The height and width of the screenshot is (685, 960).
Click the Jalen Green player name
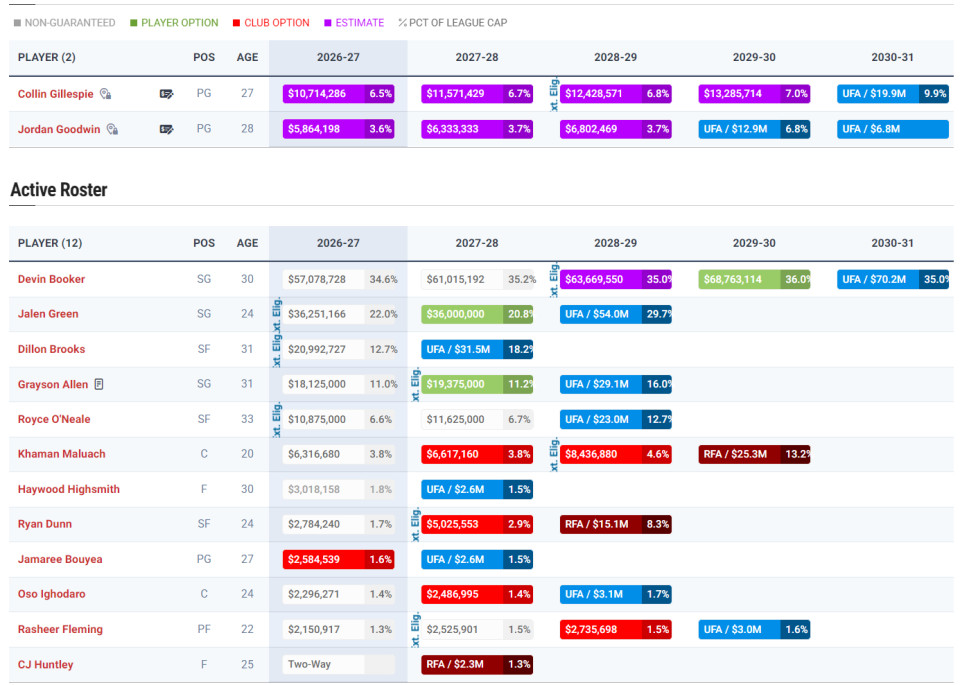tap(48, 314)
